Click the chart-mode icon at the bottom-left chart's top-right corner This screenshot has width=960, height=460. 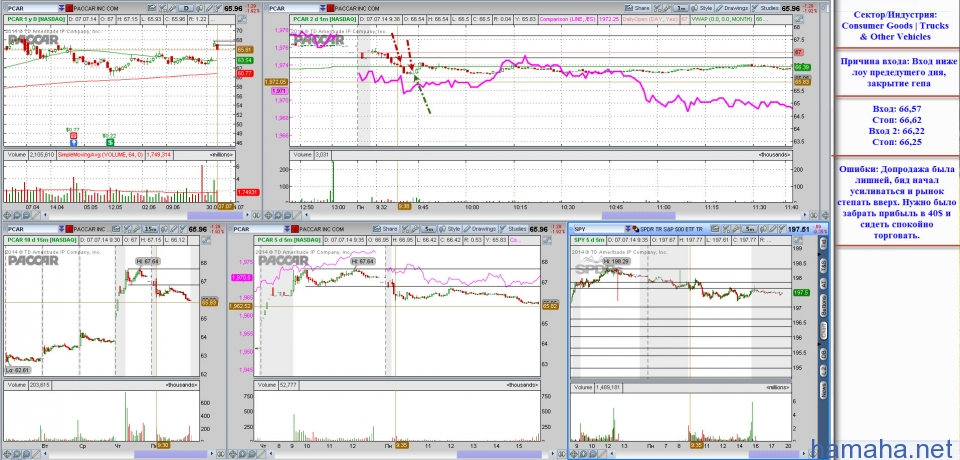pyautogui.click(x=206, y=240)
